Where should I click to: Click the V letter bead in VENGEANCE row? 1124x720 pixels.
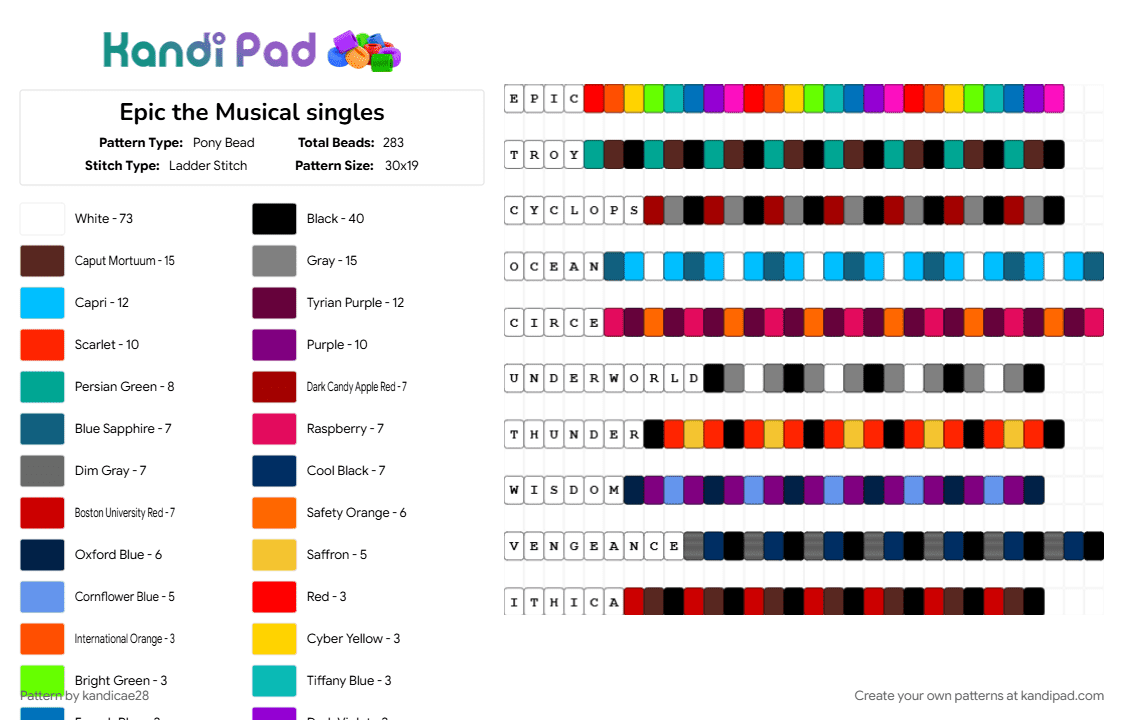tap(514, 546)
